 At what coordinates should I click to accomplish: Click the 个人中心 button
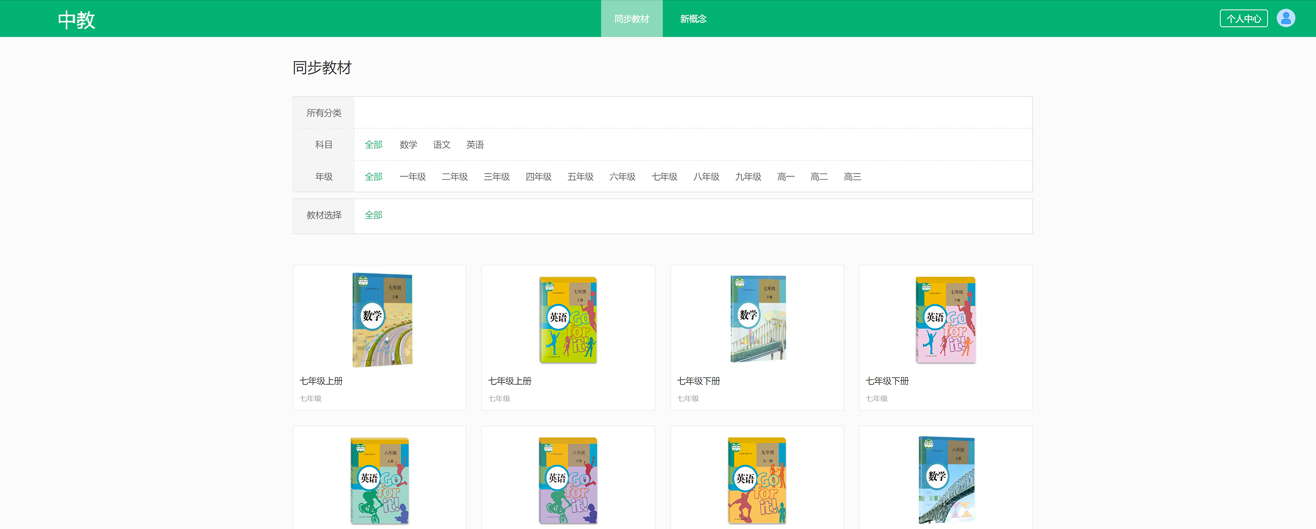click(x=1243, y=19)
